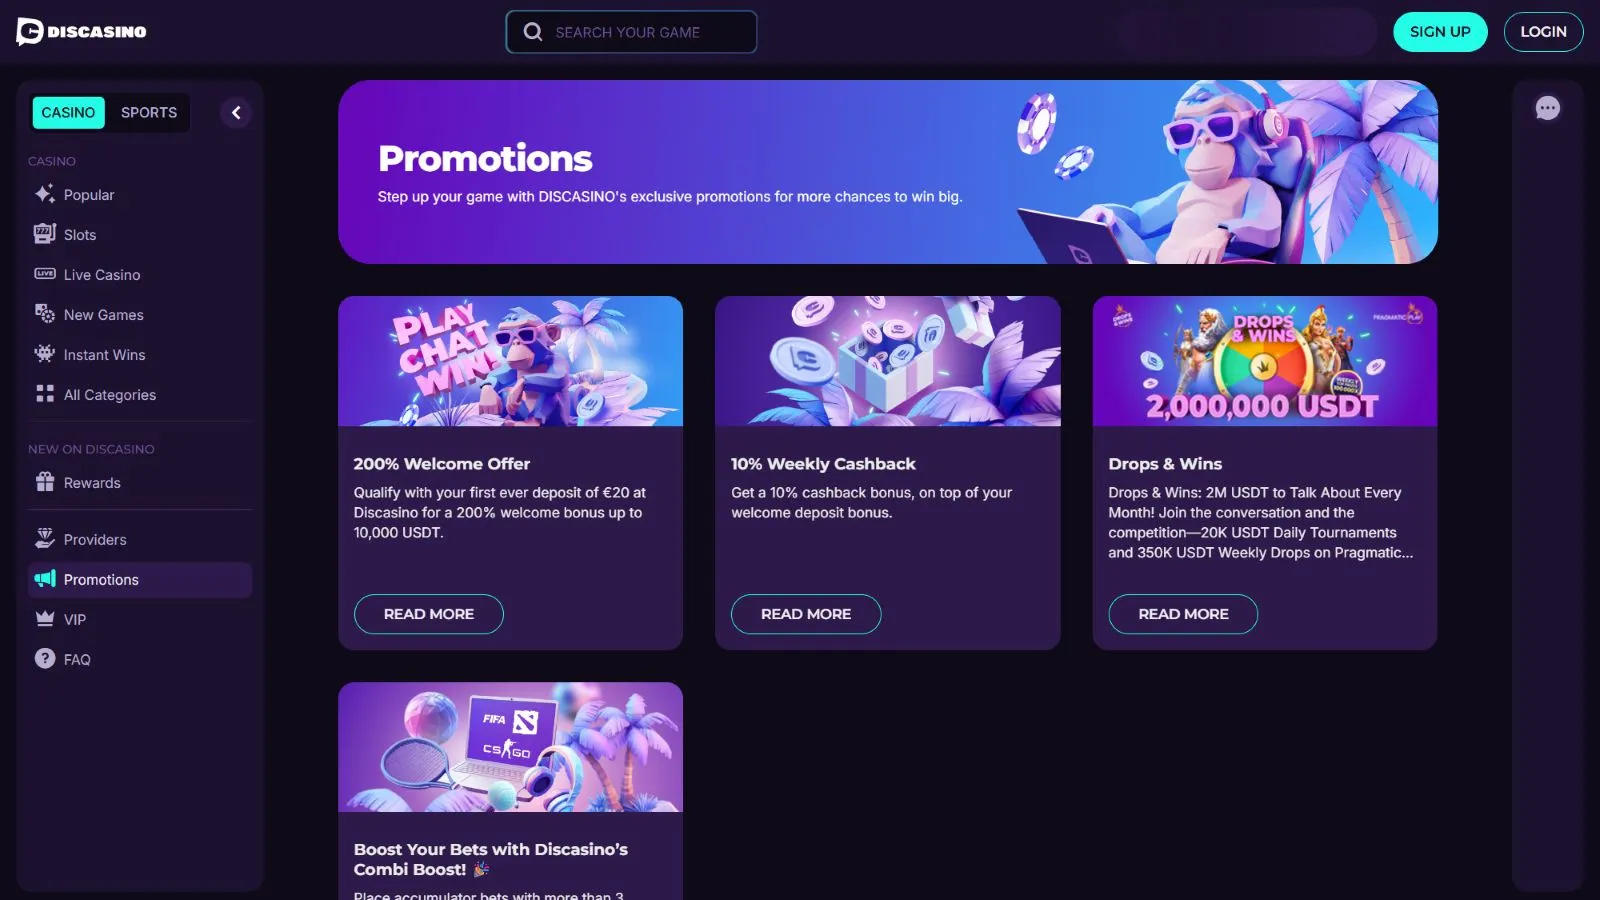Open the live chat bubble icon
This screenshot has width=1600, height=900.
click(1547, 108)
